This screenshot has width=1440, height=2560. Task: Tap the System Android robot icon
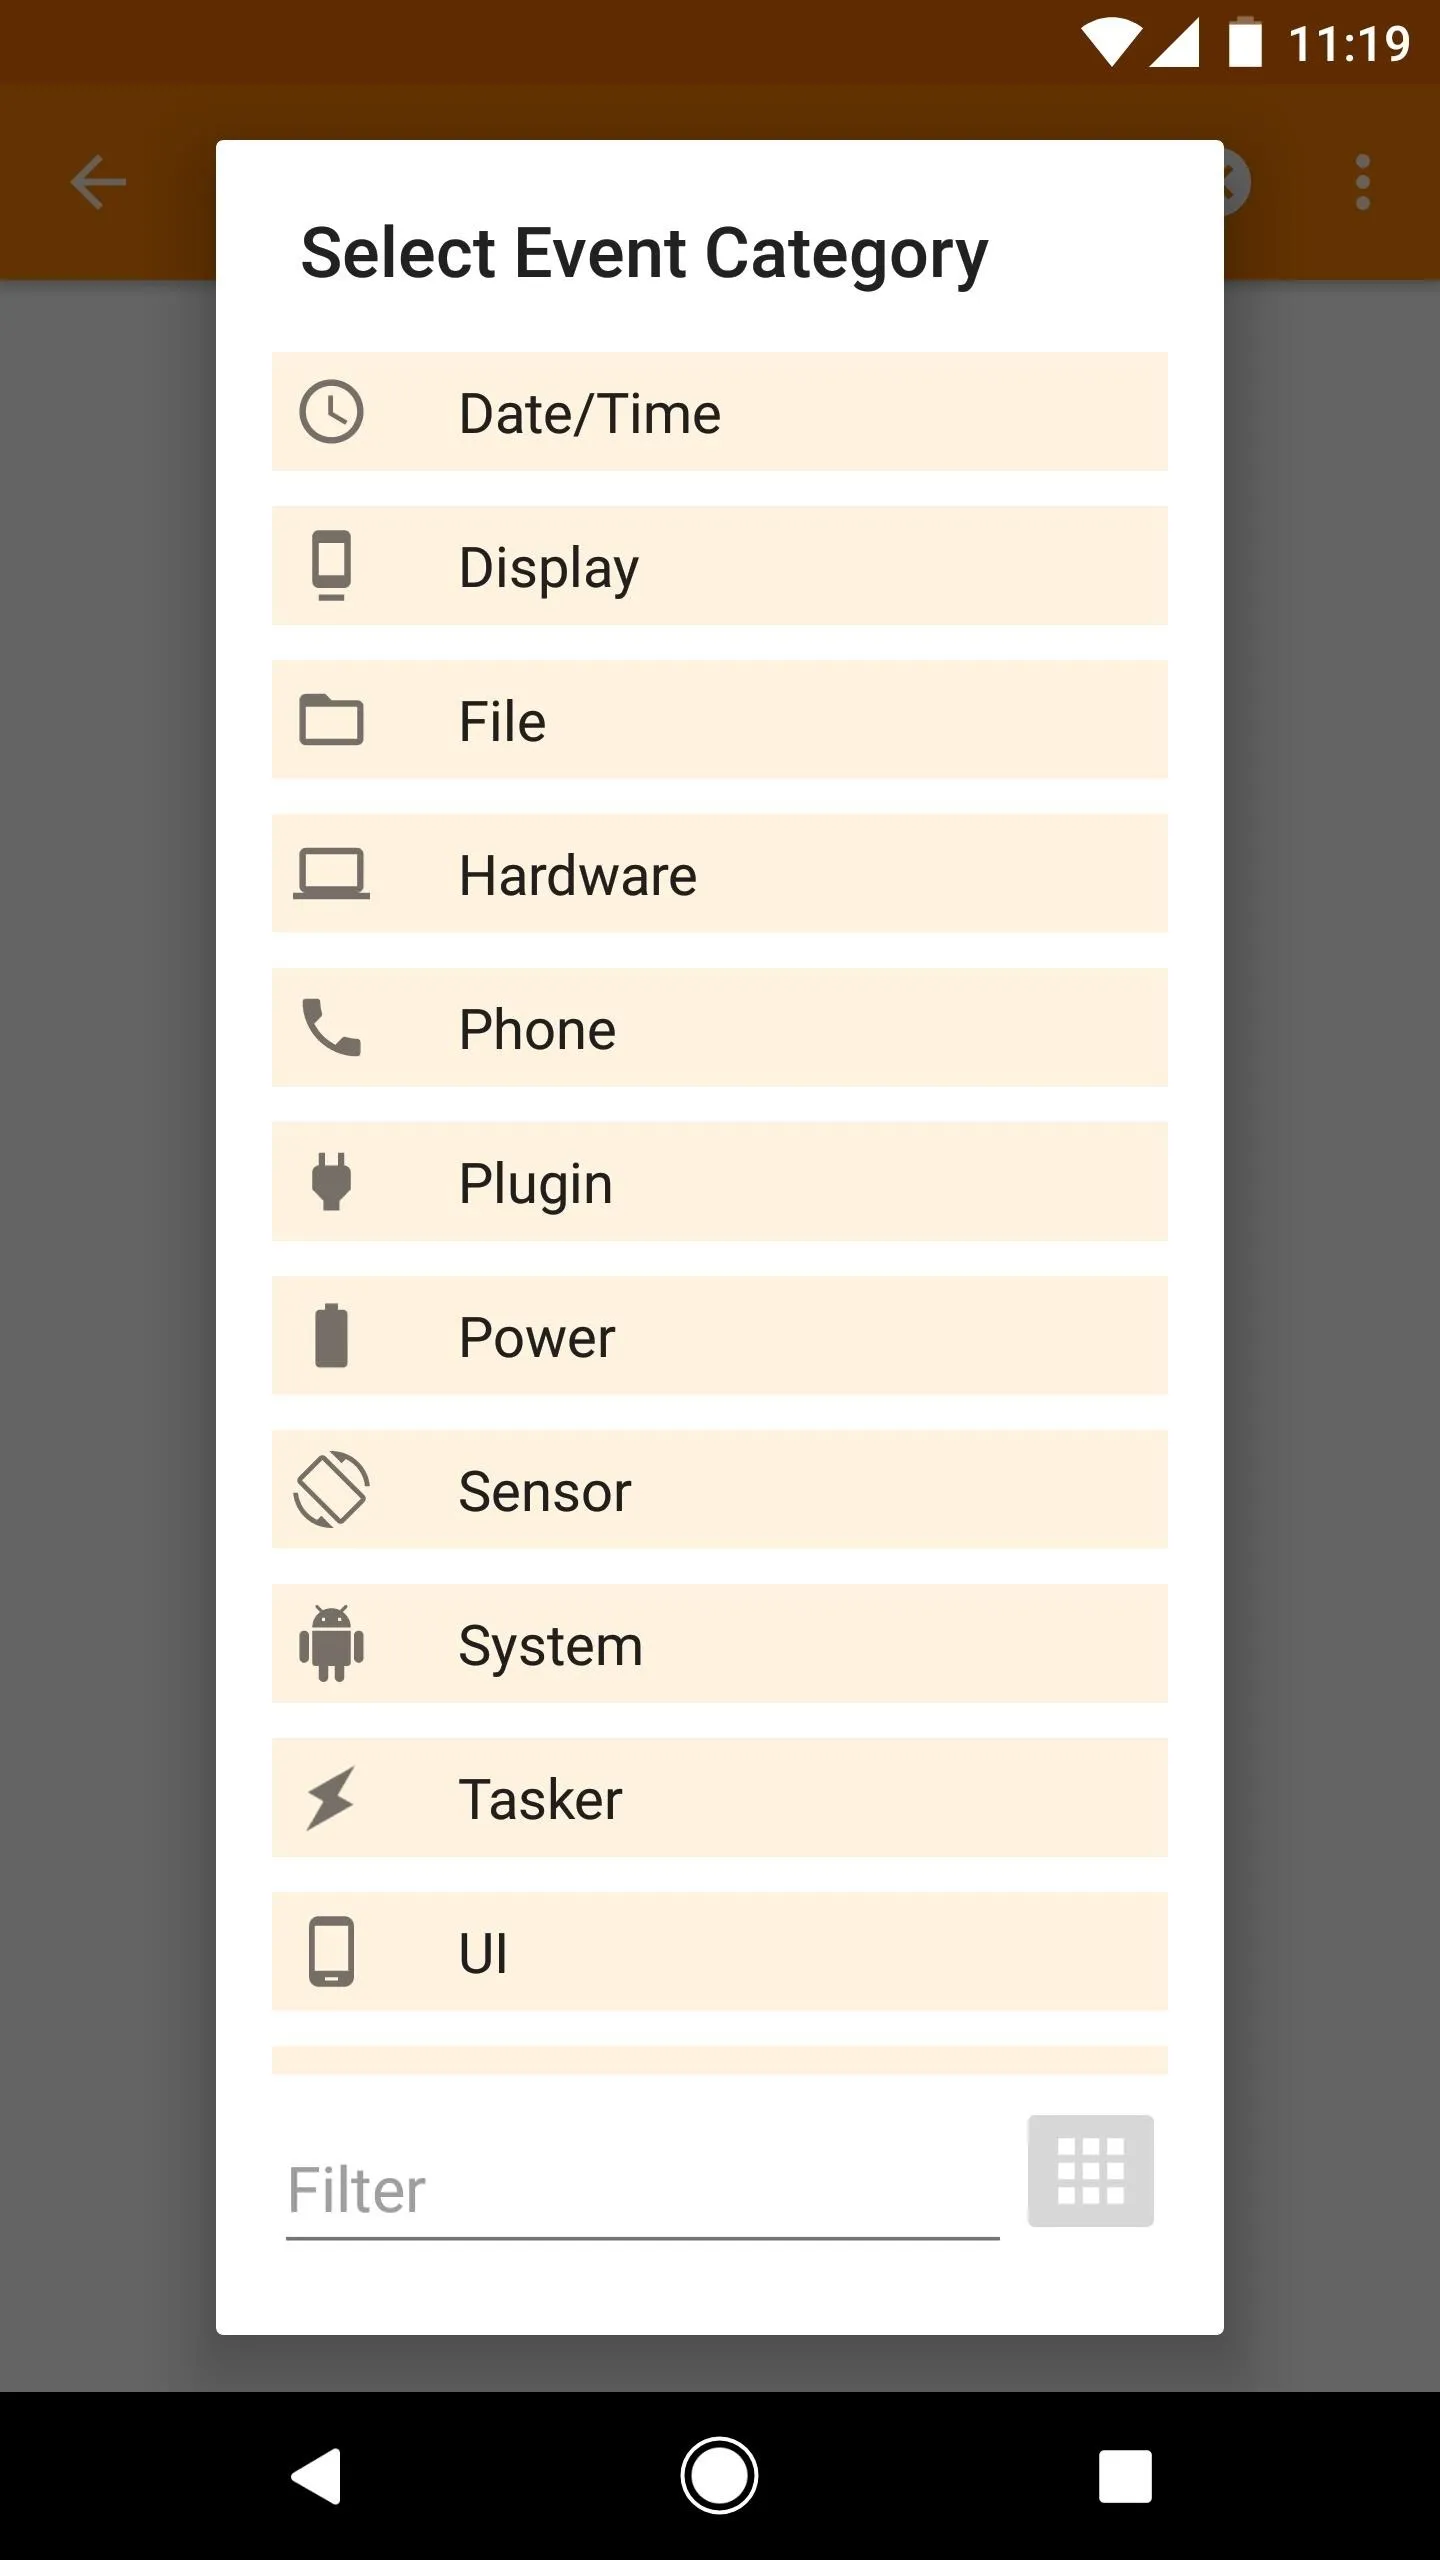(331, 1644)
